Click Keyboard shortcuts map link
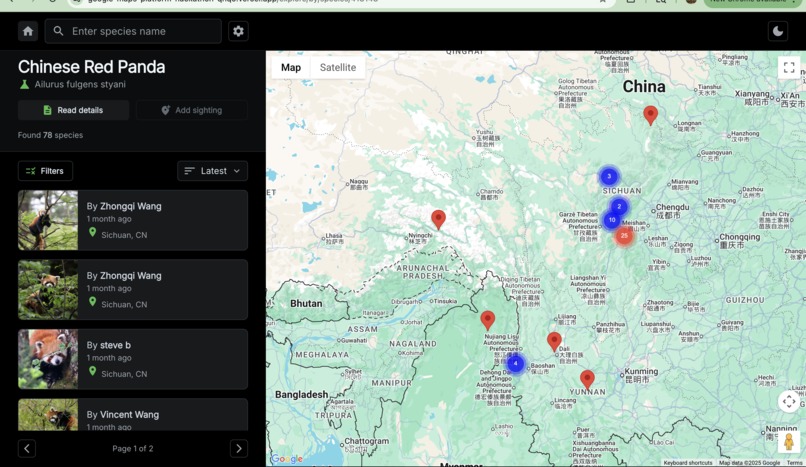This screenshot has height=467, width=806. (688, 463)
